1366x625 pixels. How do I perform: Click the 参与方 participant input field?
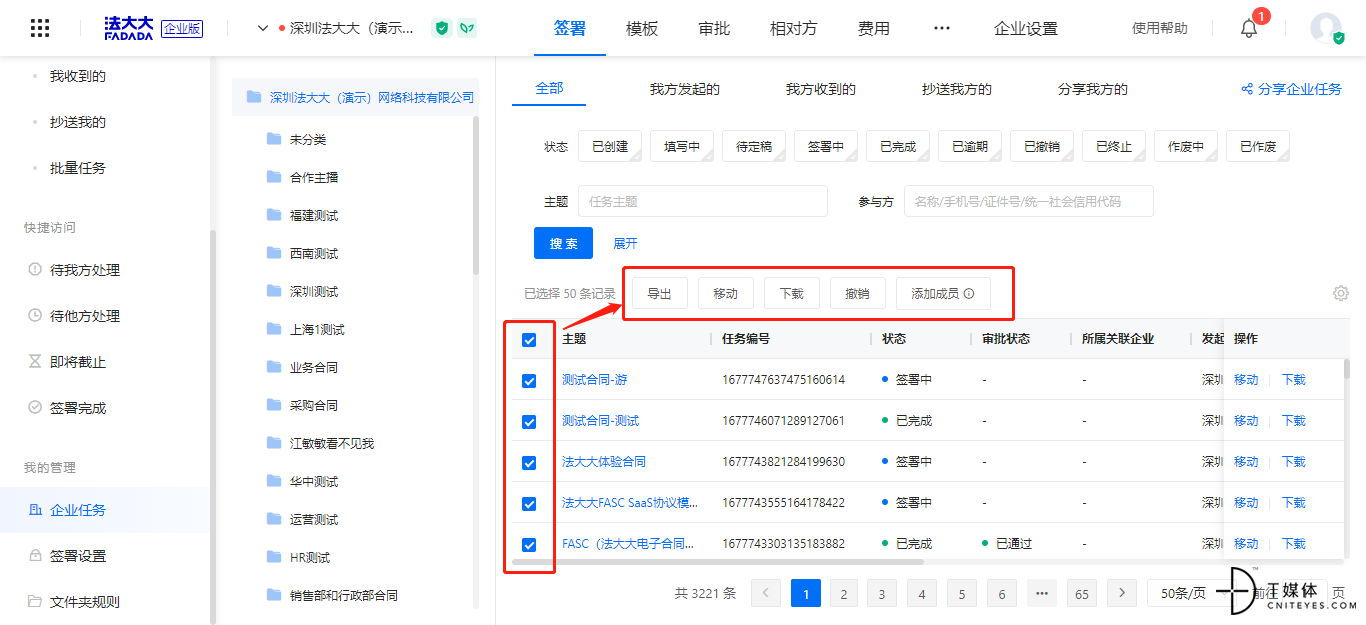tap(1029, 201)
